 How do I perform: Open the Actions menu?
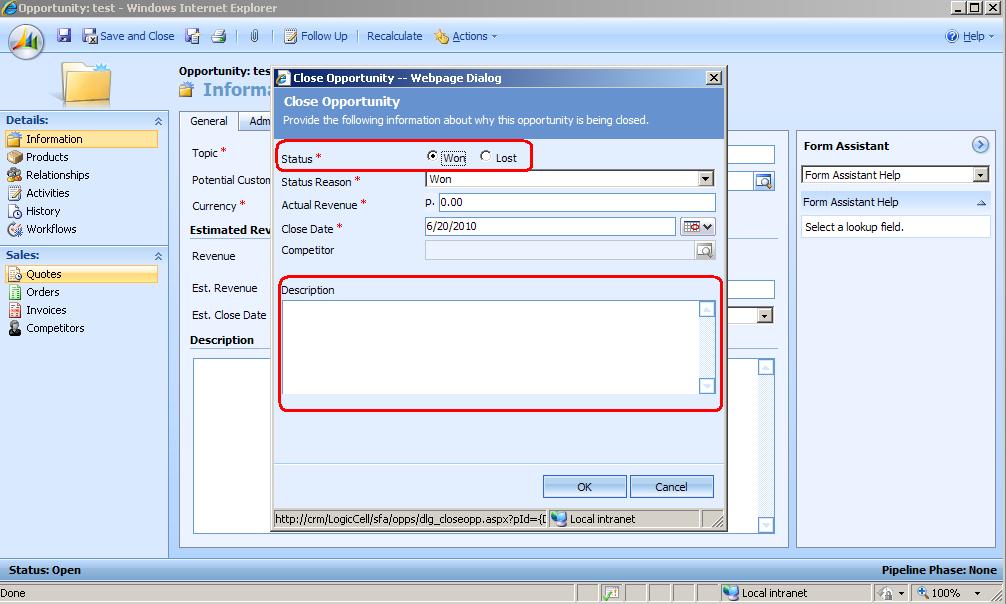(465, 36)
